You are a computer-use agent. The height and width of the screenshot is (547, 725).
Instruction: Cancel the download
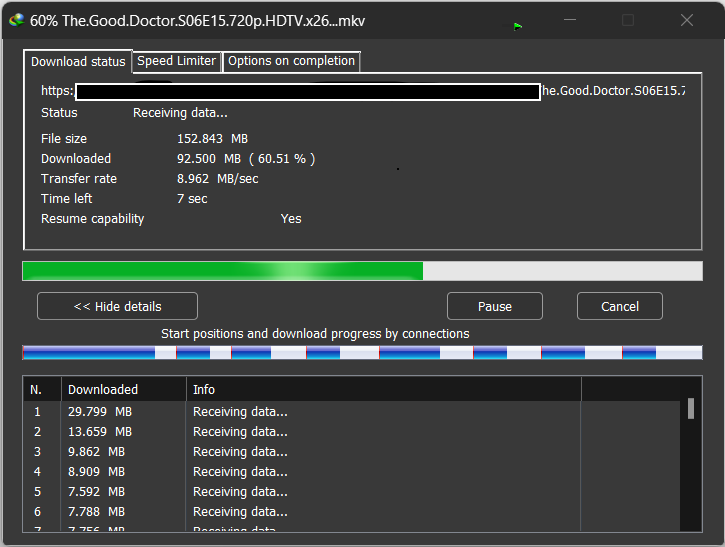(x=620, y=306)
